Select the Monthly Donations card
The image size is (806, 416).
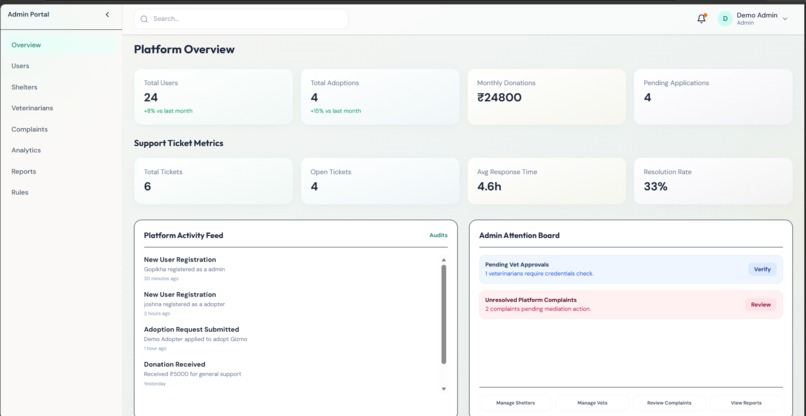(546, 97)
